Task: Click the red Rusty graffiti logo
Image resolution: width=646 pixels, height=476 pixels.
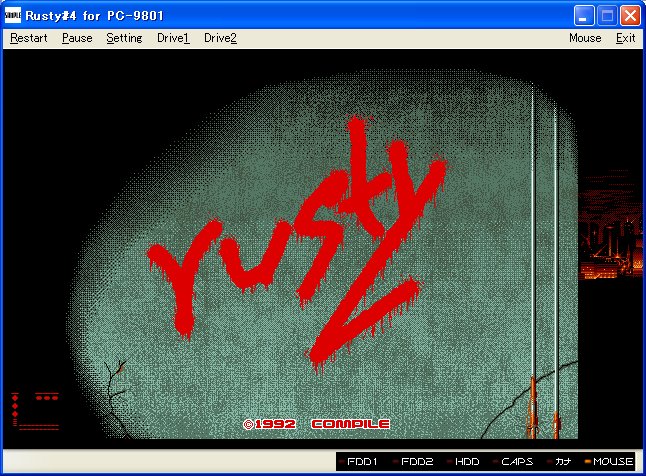Action: 297,243
